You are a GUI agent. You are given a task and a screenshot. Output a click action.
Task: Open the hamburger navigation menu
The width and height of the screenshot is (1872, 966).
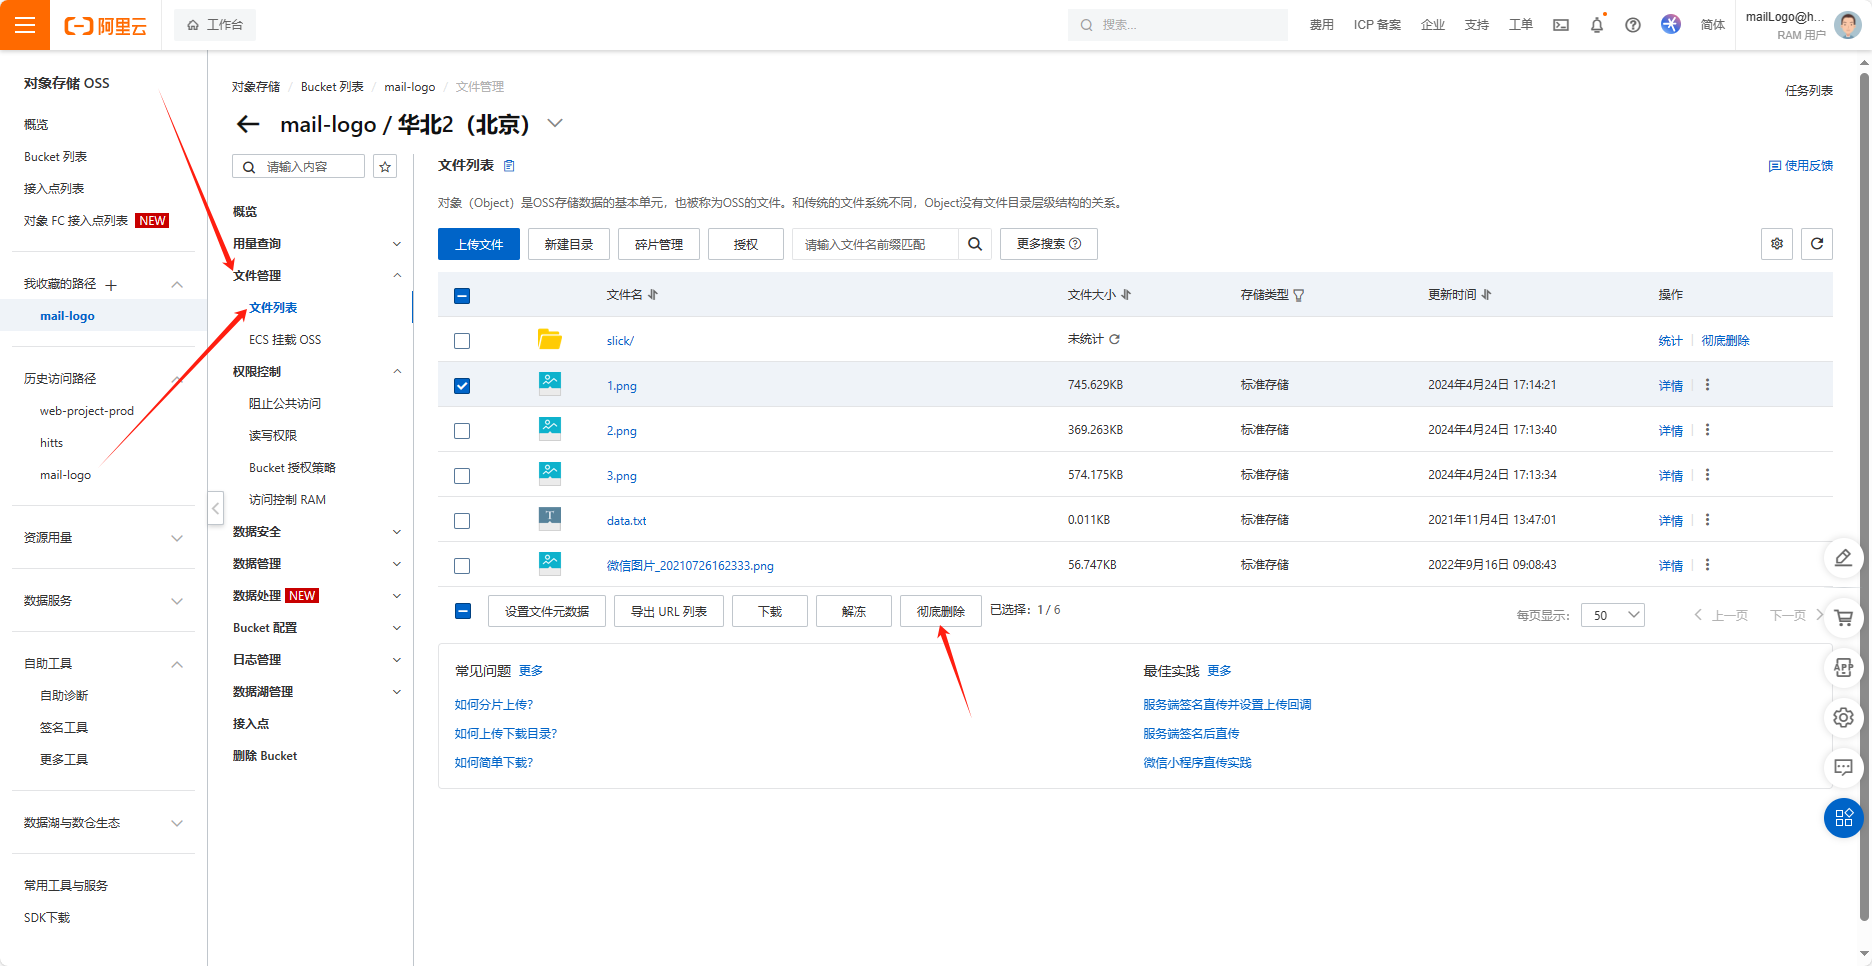click(x=24, y=25)
